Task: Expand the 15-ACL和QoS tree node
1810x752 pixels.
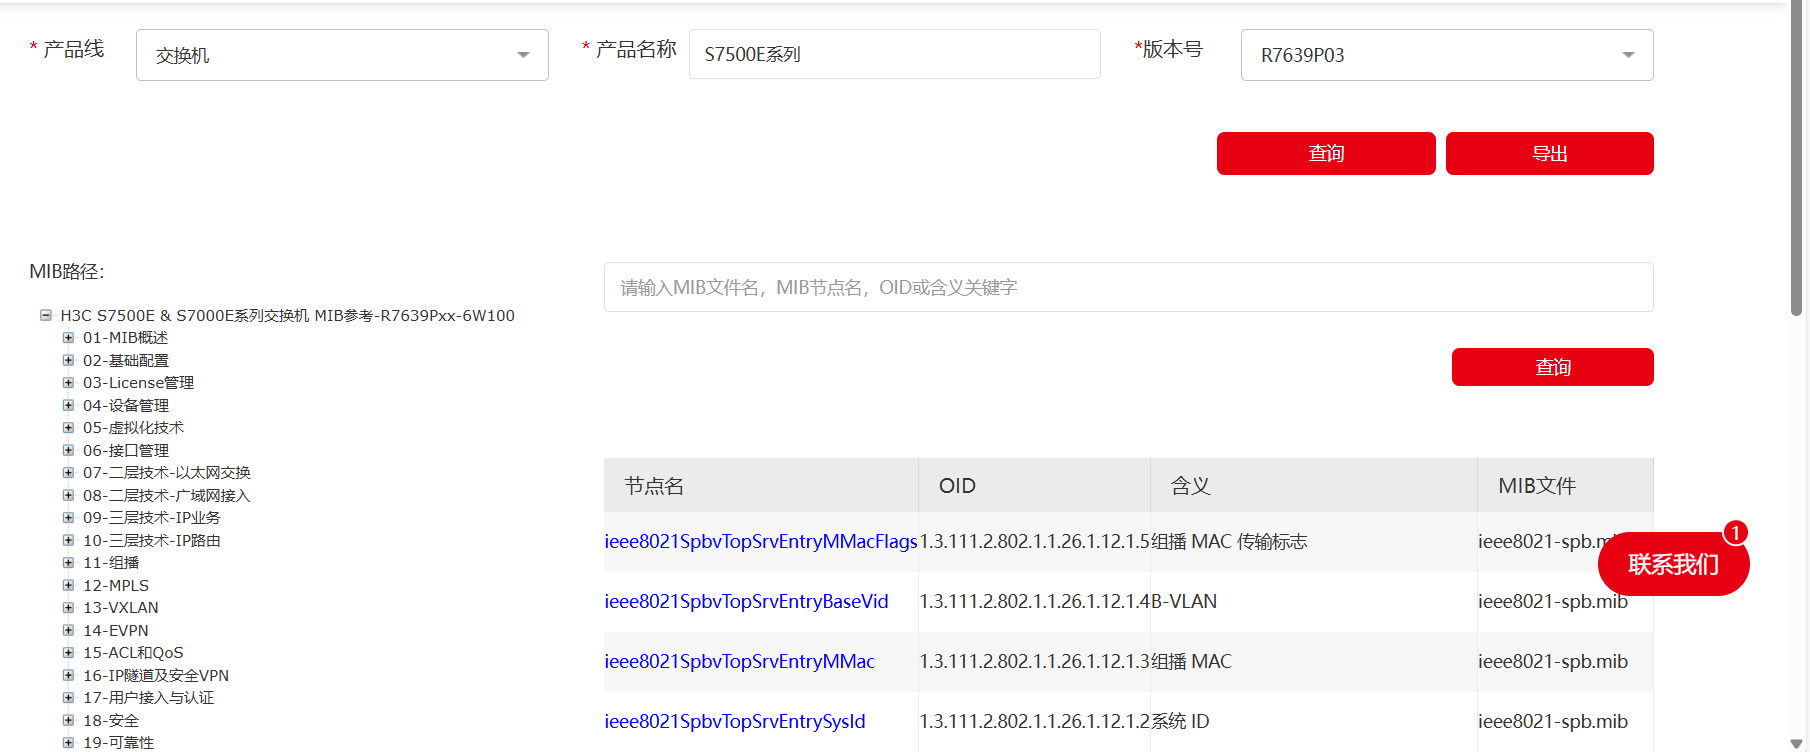Action: (68, 653)
